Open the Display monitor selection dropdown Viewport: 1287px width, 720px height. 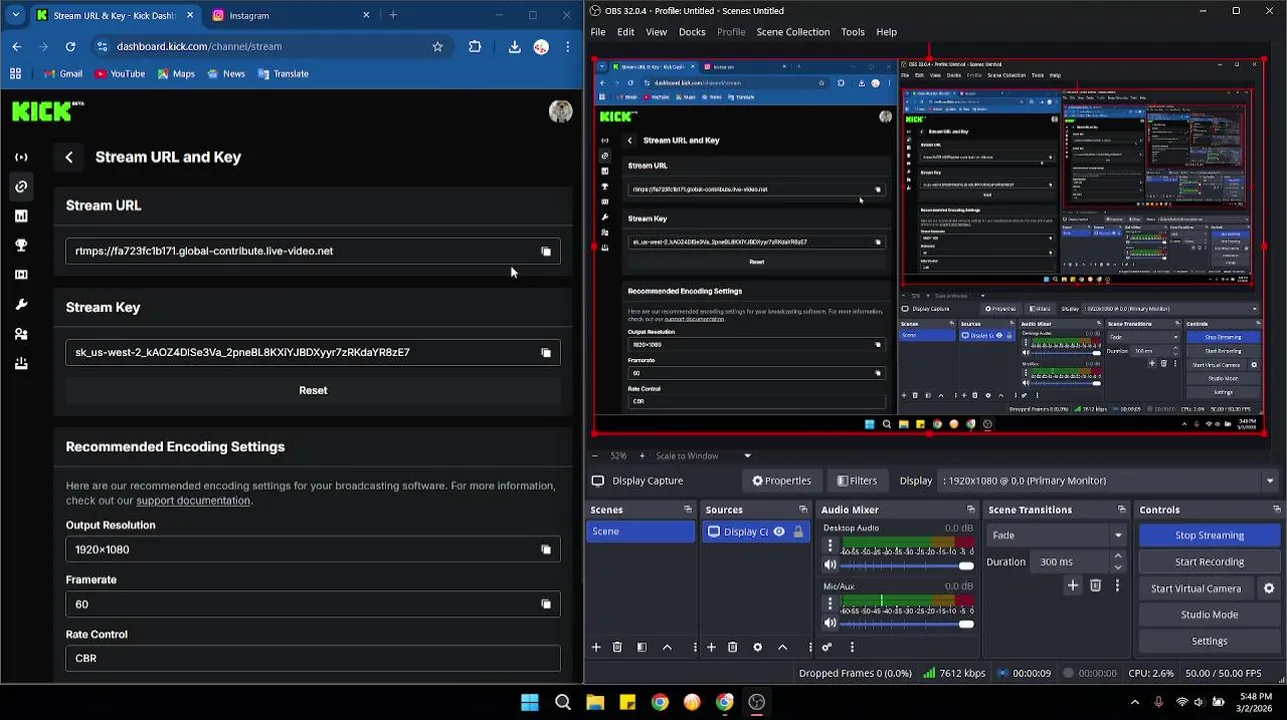click(1110, 481)
